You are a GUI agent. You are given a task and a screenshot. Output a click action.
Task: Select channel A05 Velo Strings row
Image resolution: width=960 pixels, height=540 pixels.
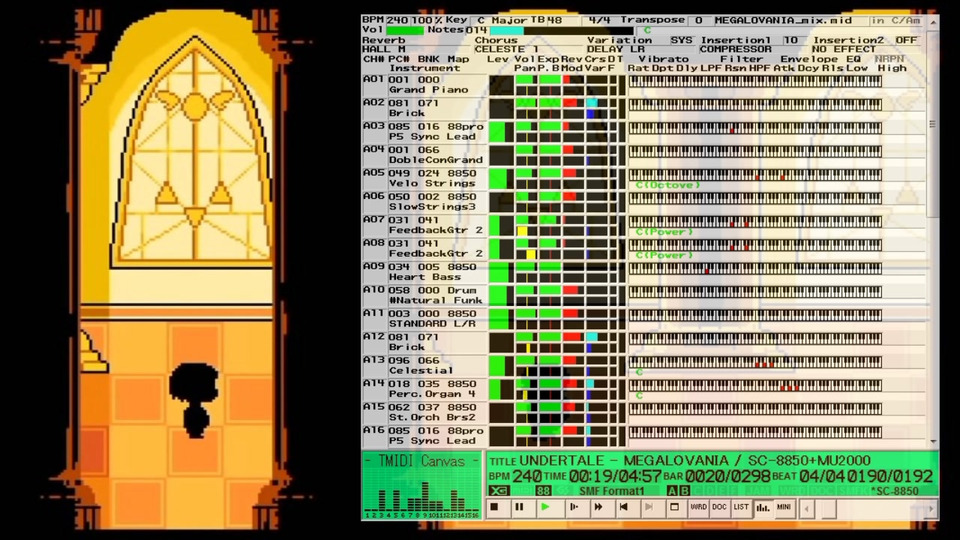click(420, 178)
